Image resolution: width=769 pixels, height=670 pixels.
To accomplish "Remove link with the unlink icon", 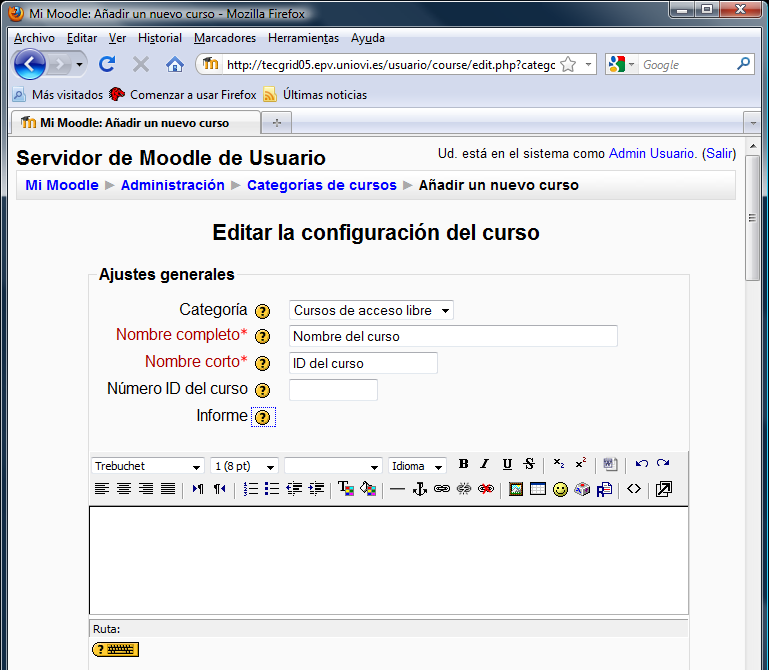I will [x=463, y=489].
